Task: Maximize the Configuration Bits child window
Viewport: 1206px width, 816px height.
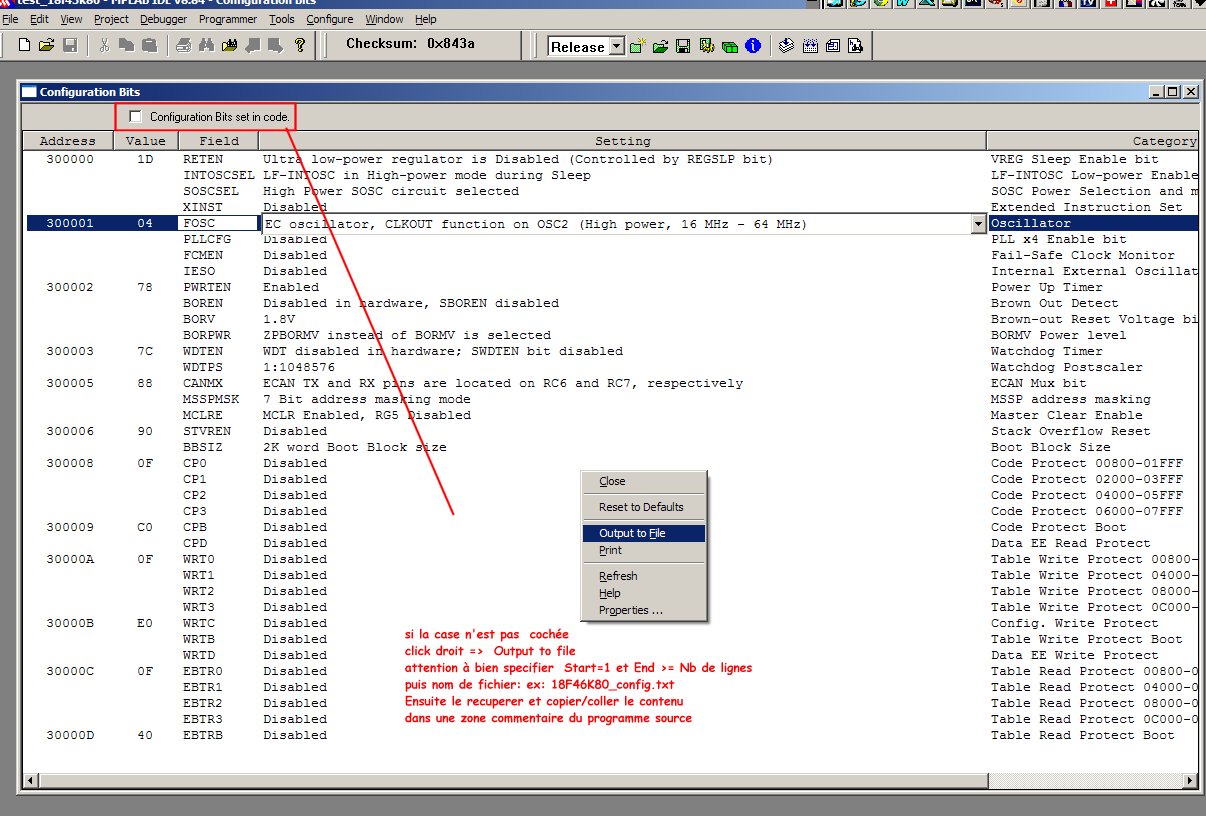Action: coord(1173,92)
